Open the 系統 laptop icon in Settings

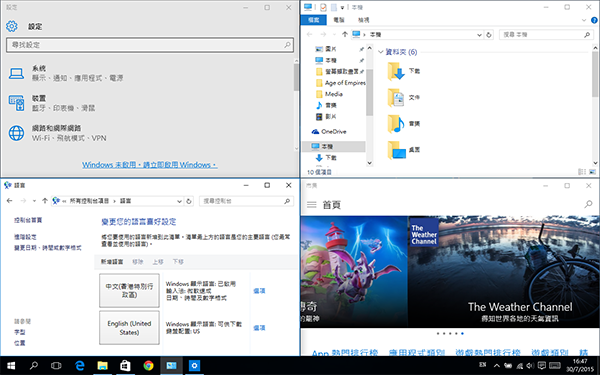16,73
